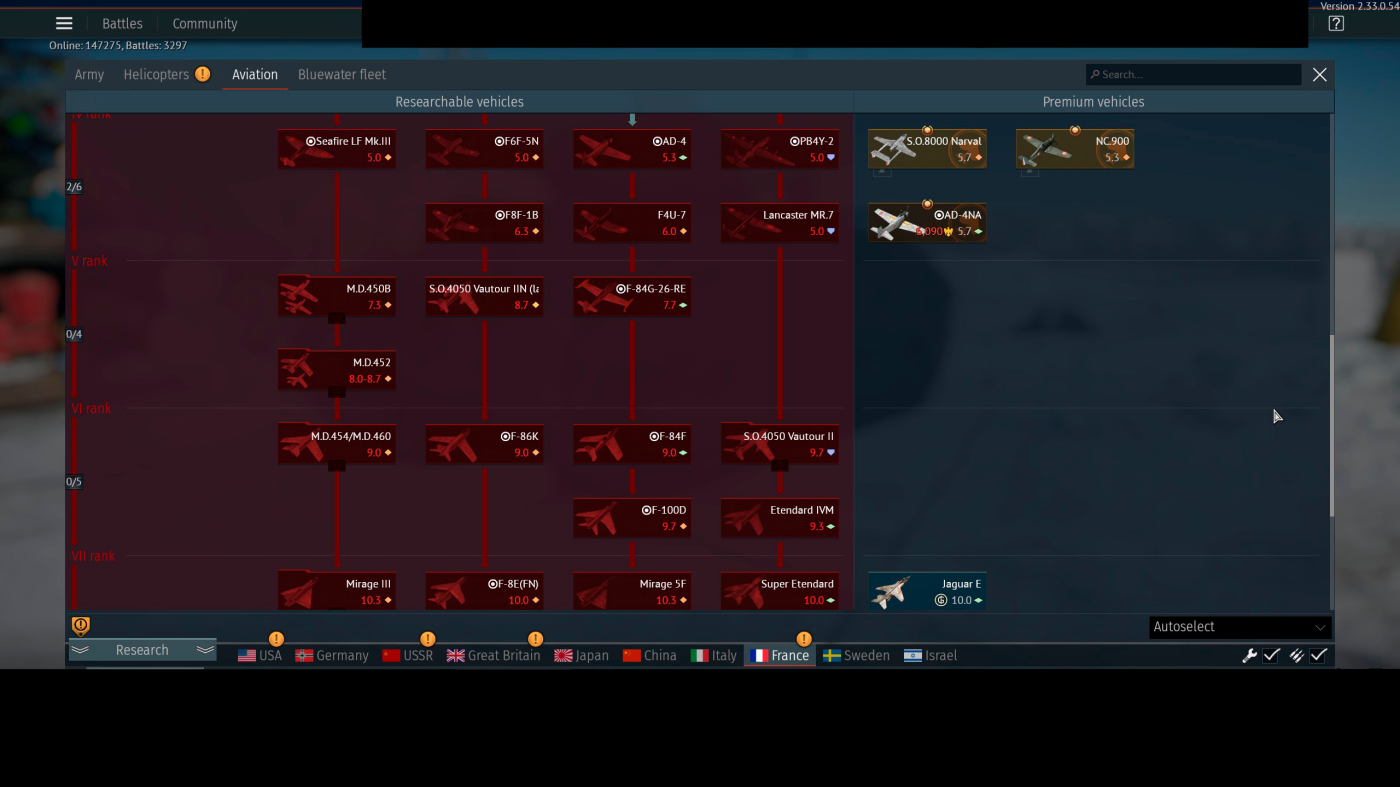Open the NC.900 premium vehicle

1075,149
